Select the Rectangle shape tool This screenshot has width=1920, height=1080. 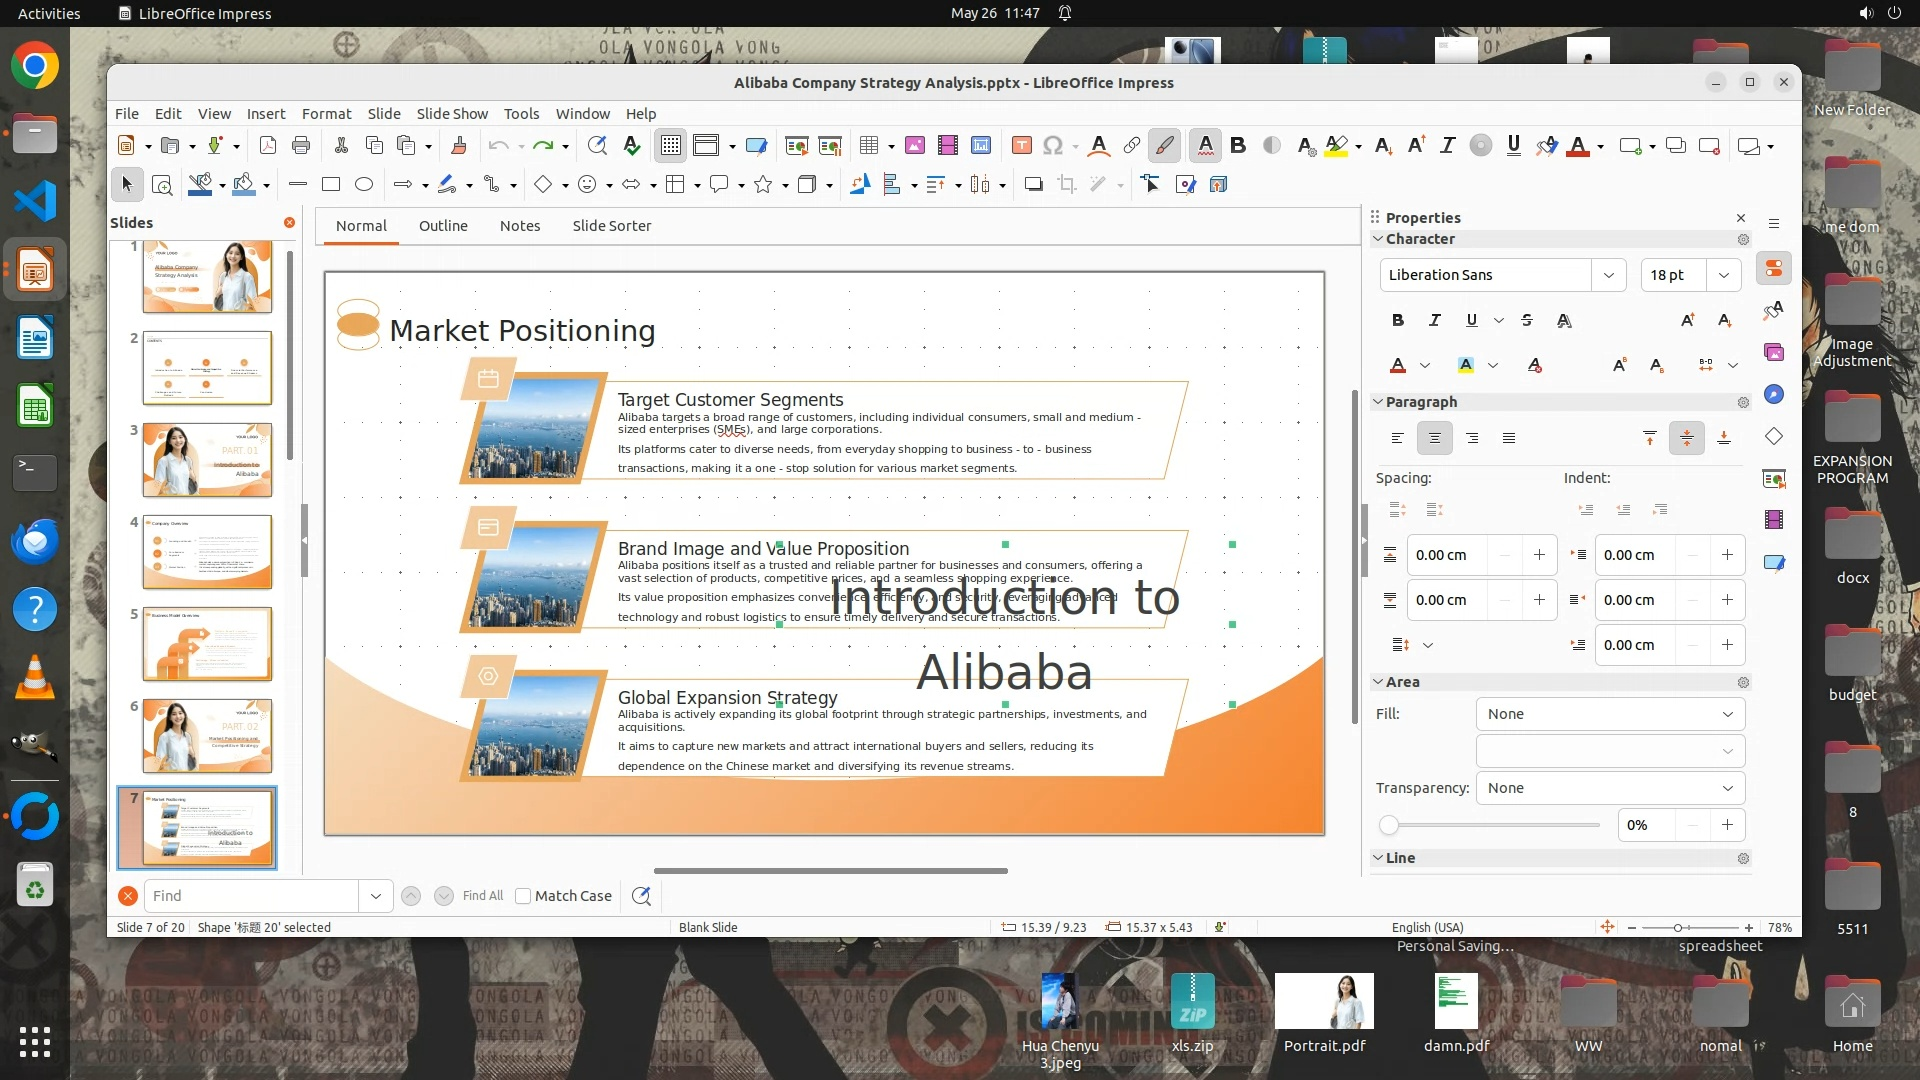(x=331, y=184)
